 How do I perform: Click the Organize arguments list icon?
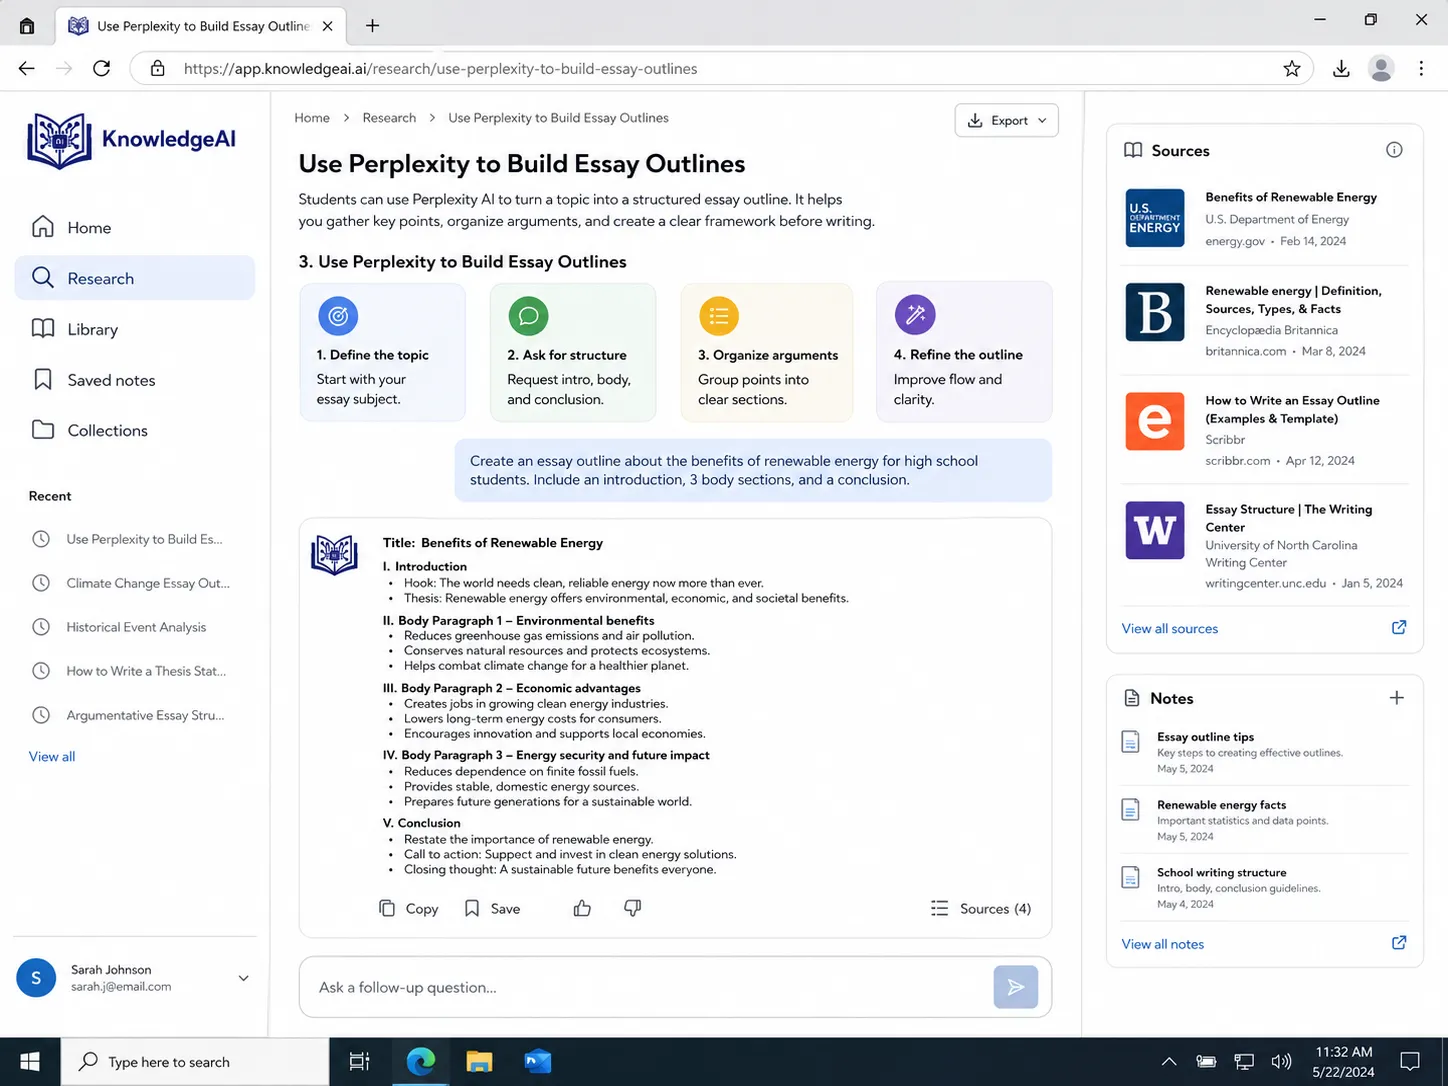(719, 316)
